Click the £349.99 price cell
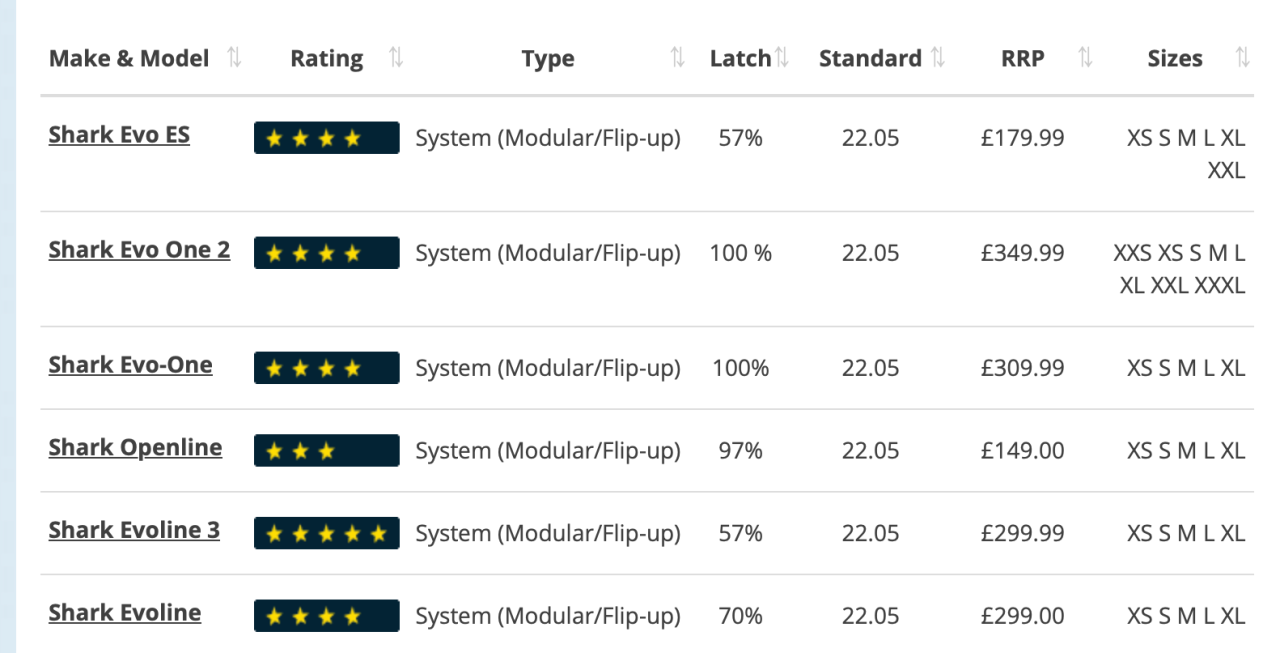 (1022, 253)
